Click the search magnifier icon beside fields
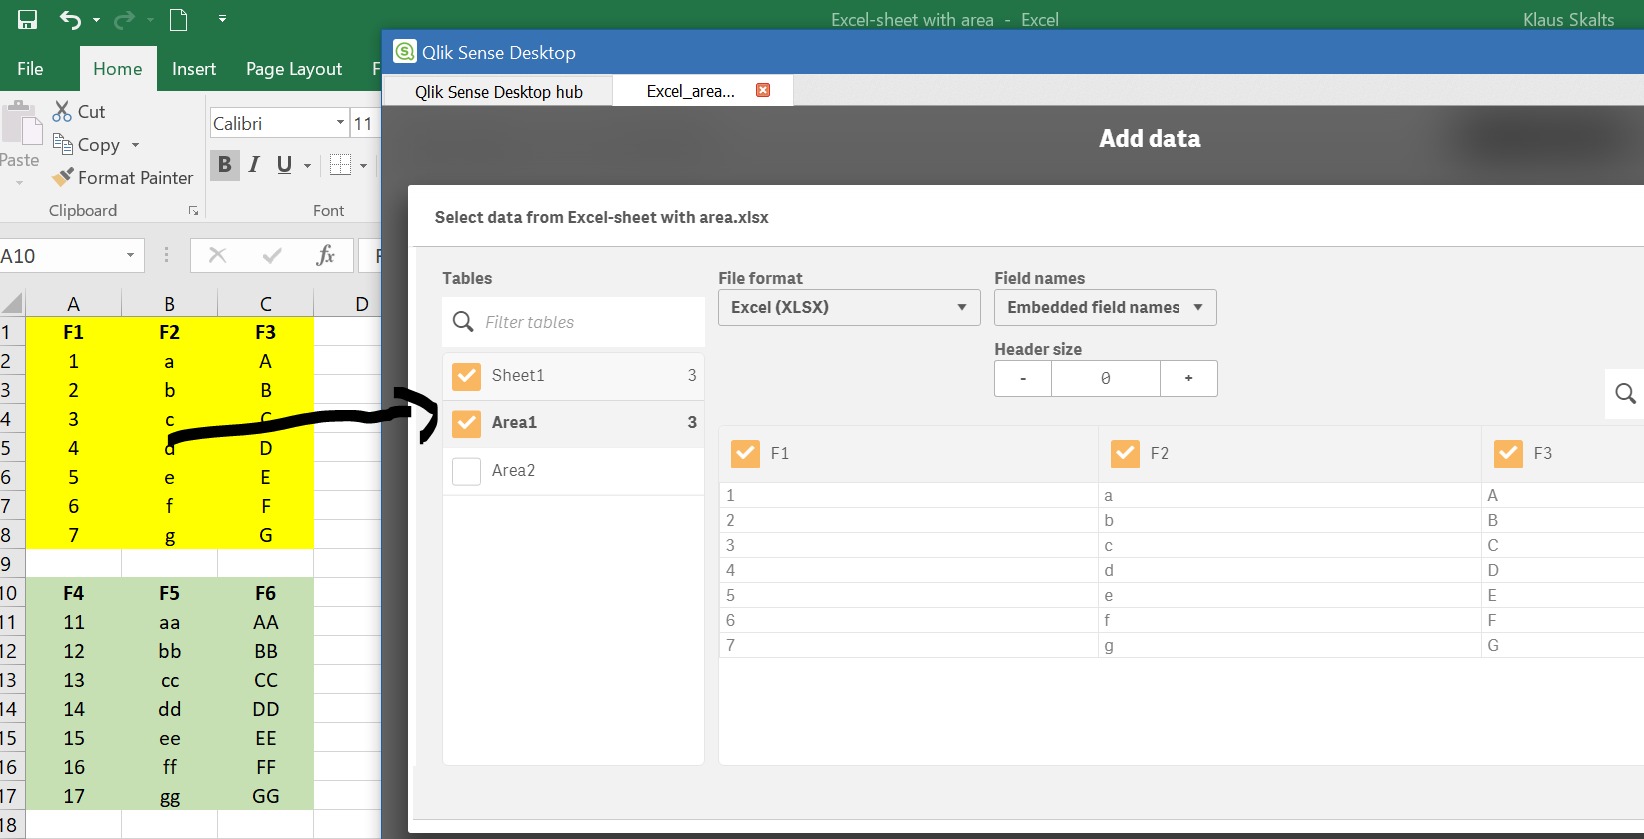 [1626, 394]
